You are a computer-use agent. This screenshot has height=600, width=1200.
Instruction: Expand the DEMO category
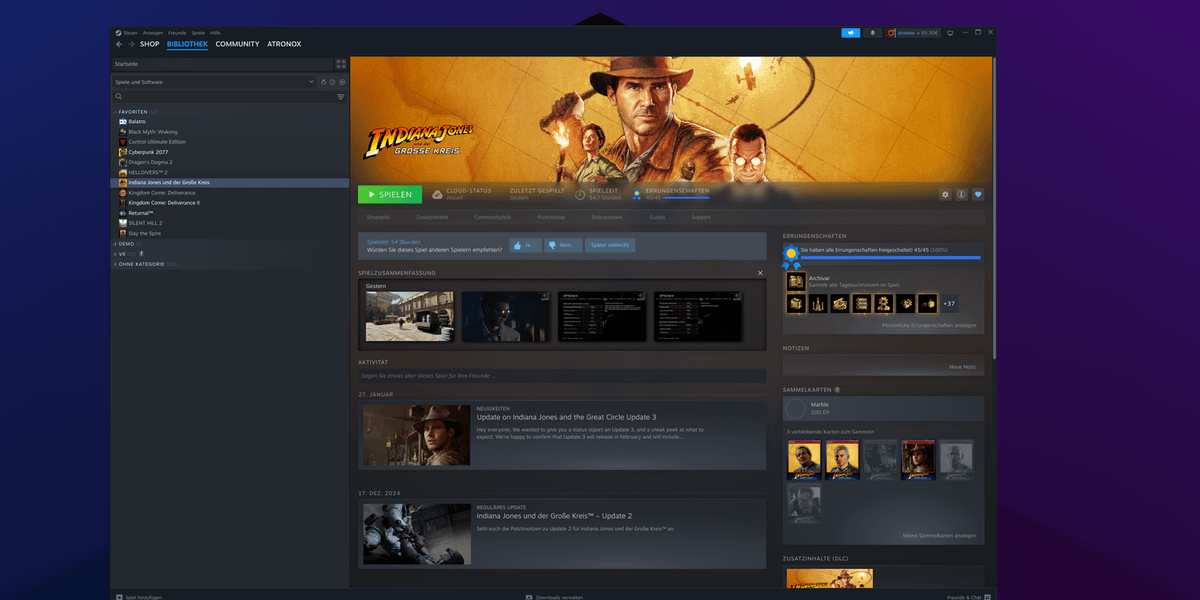click(x=115, y=243)
